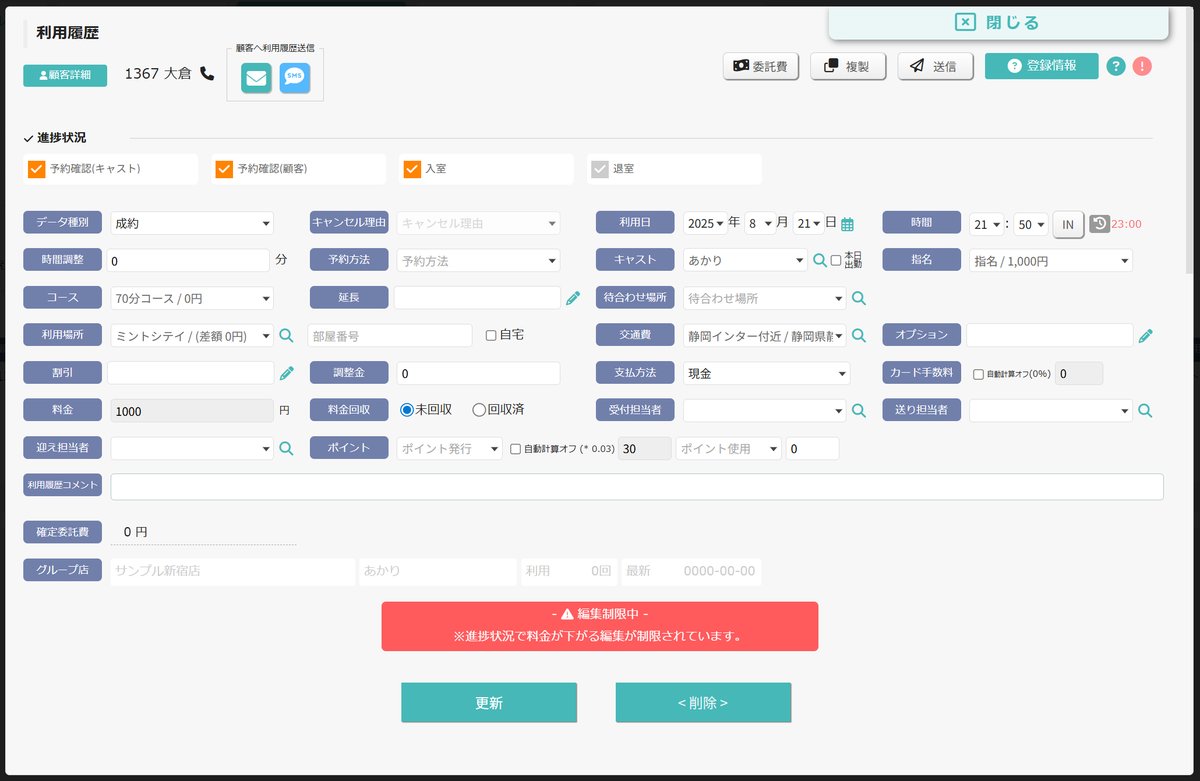
Task: Open customer details via the 顧客詳細 button
Action: [64, 75]
